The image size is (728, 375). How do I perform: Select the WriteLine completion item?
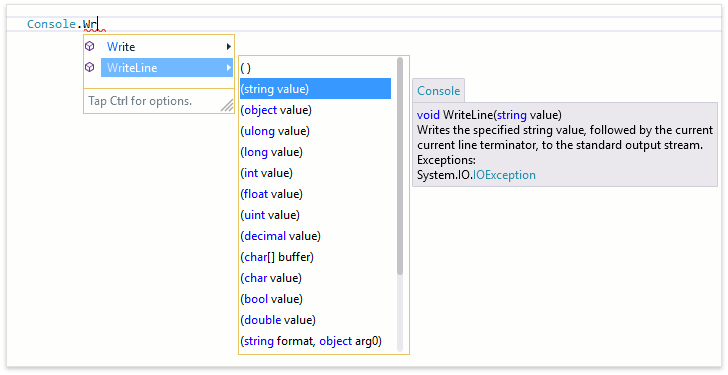(x=167, y=67)
